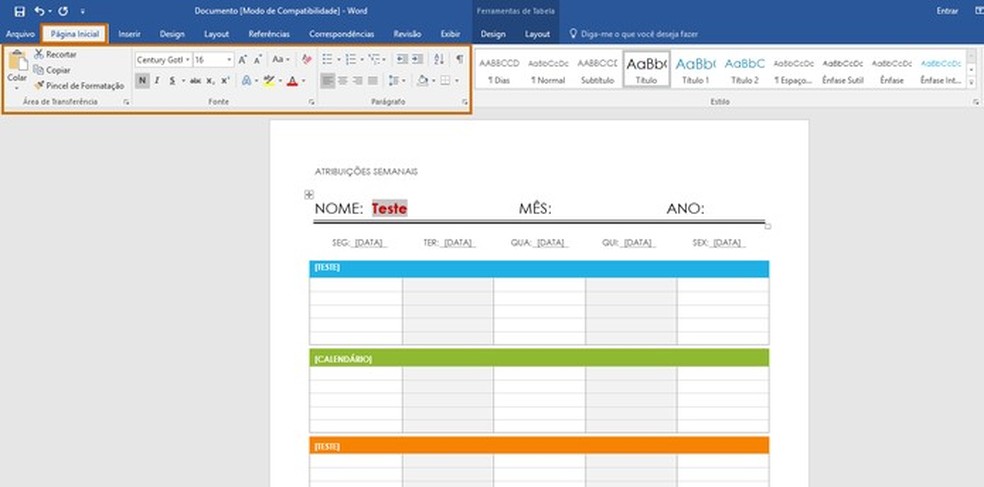Click Entrar to sign in
The height and width of the screenshot is (487, 984).
pos(947,11)
